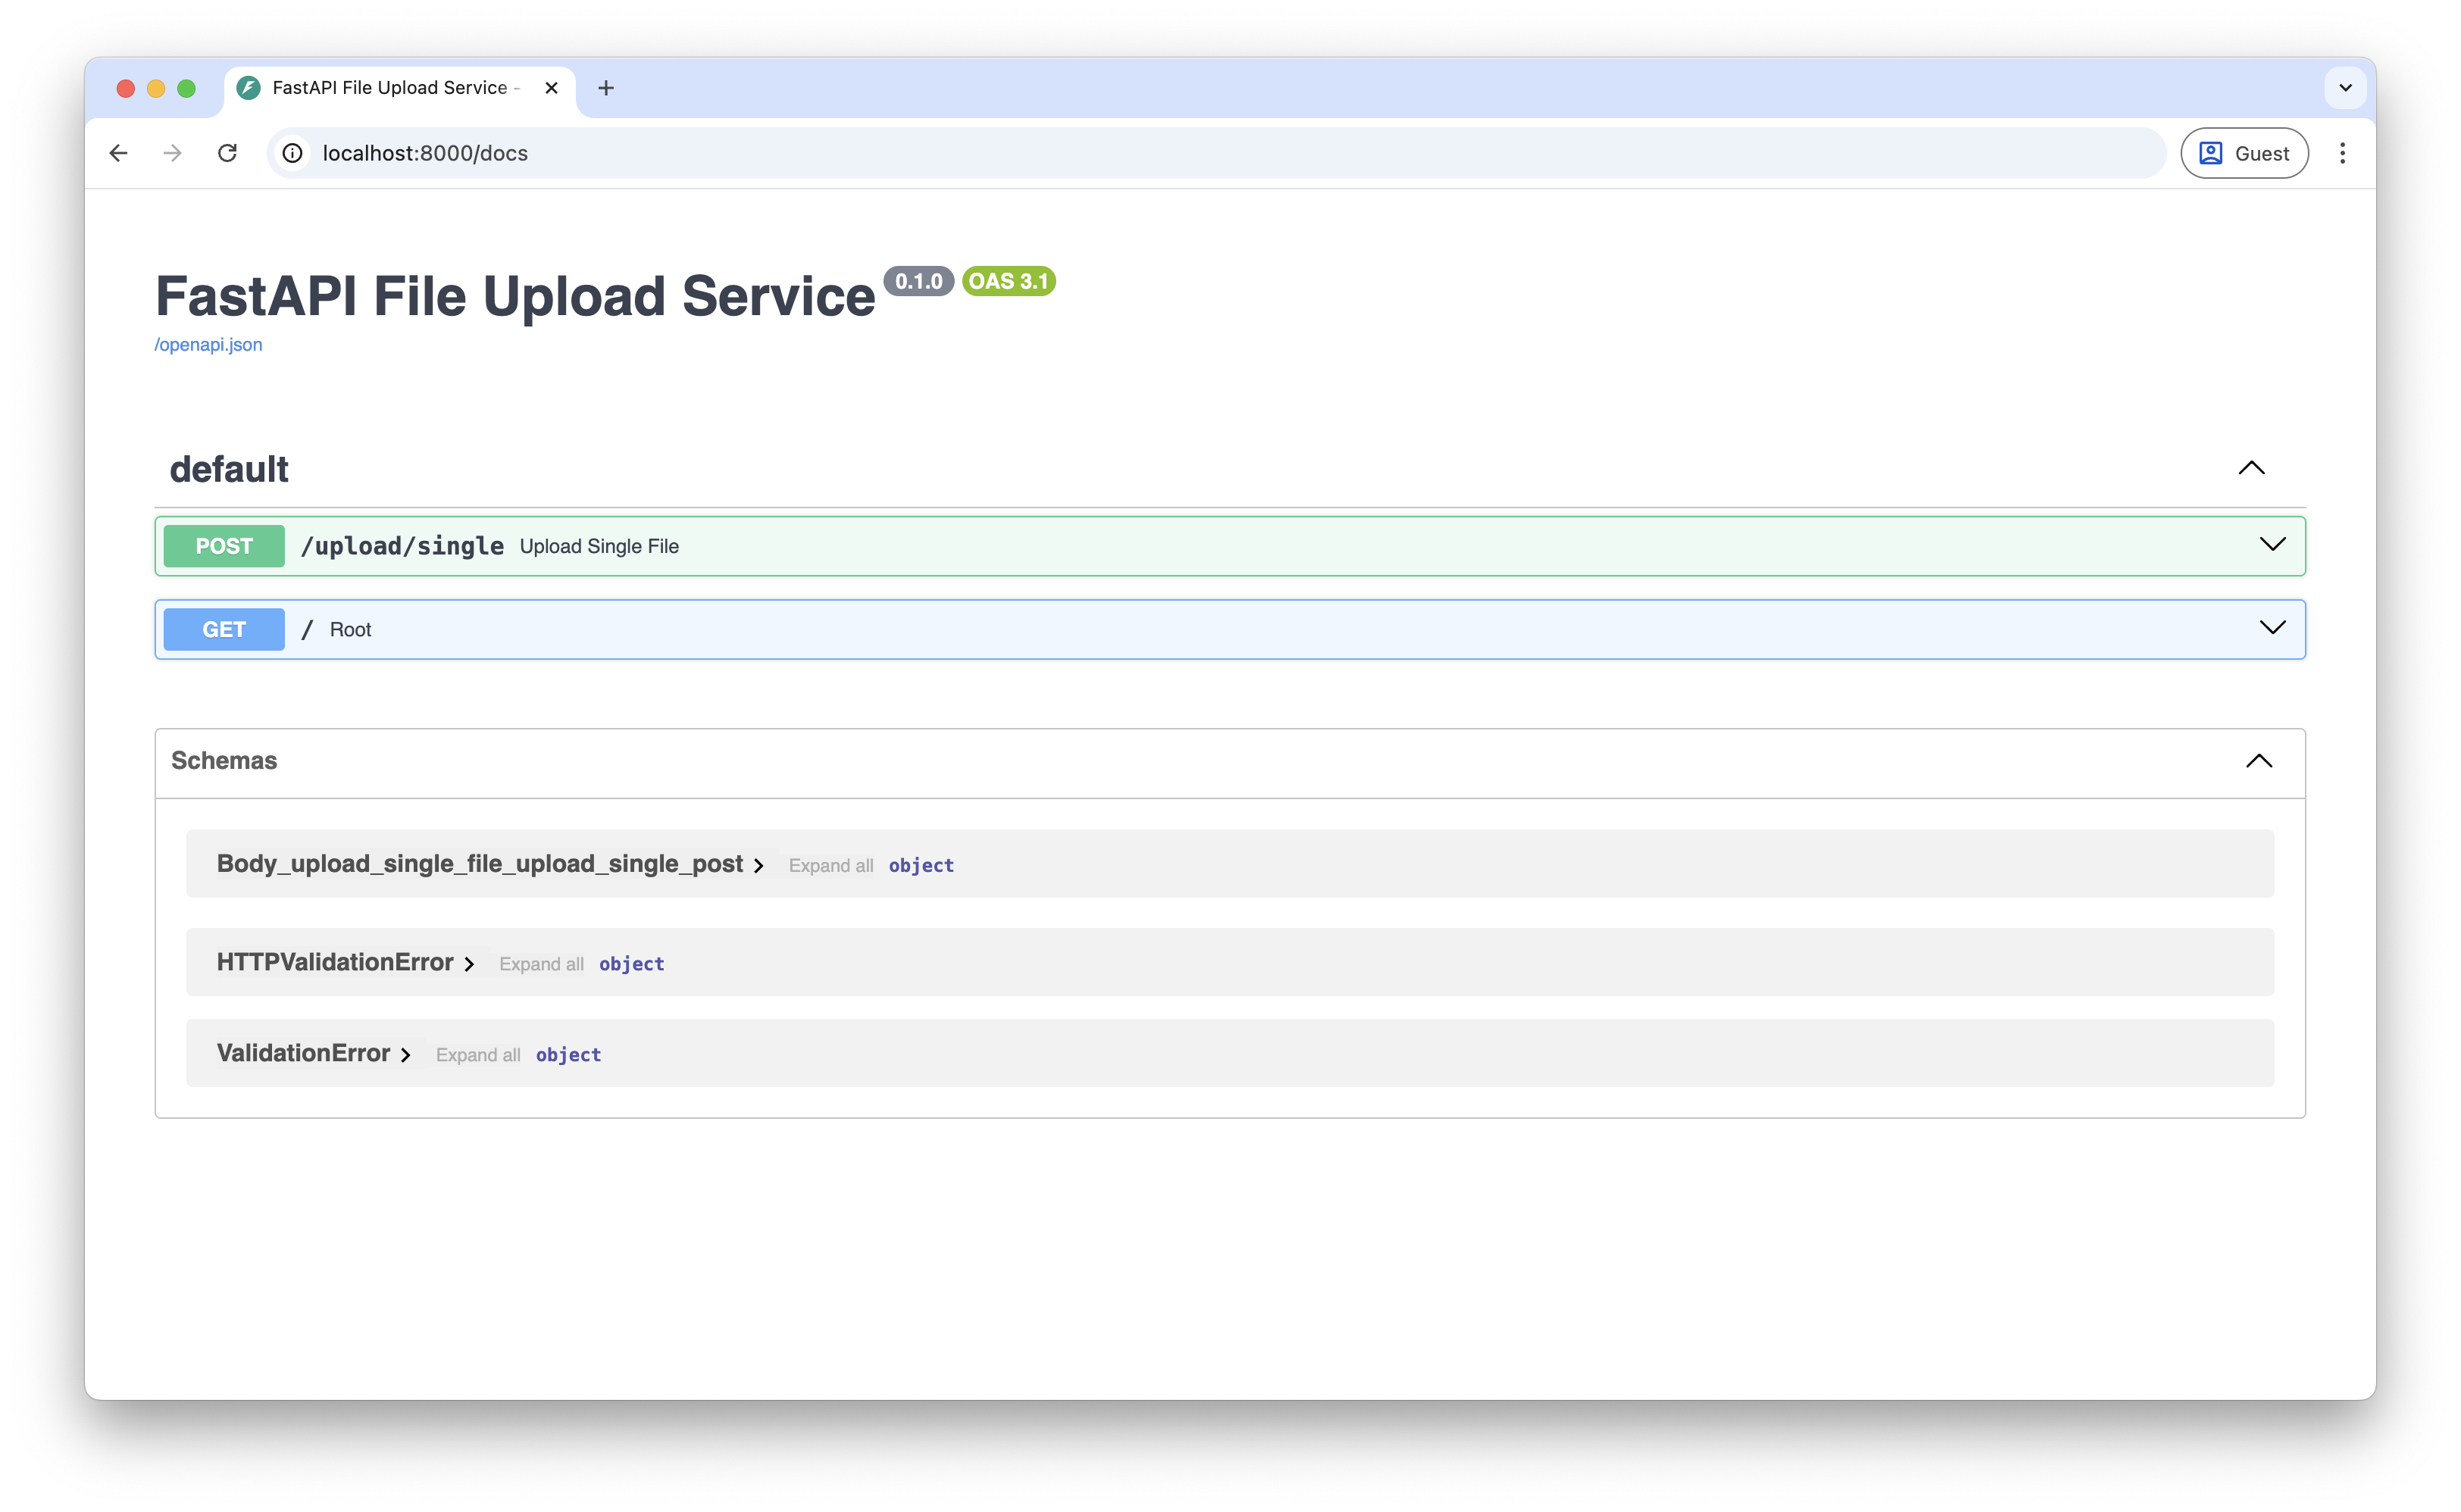Open the /openapi.json link
Screen dimensions: 2461x1512
(208, 344)
